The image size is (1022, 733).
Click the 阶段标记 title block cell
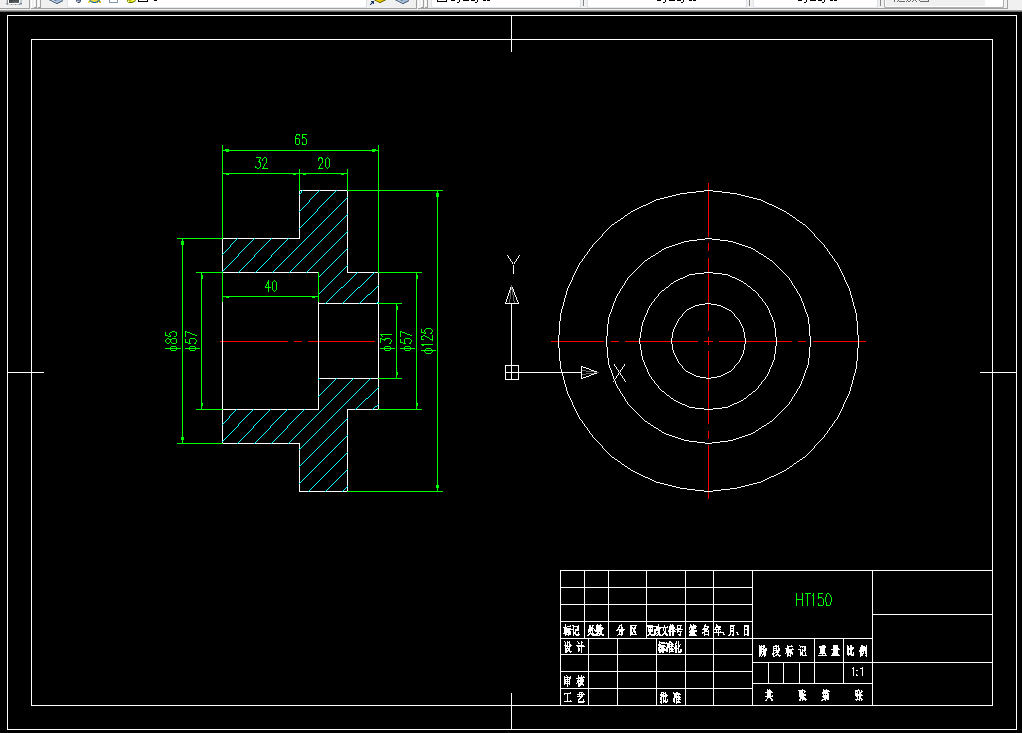pyautogui.click(x=783, y=651)
